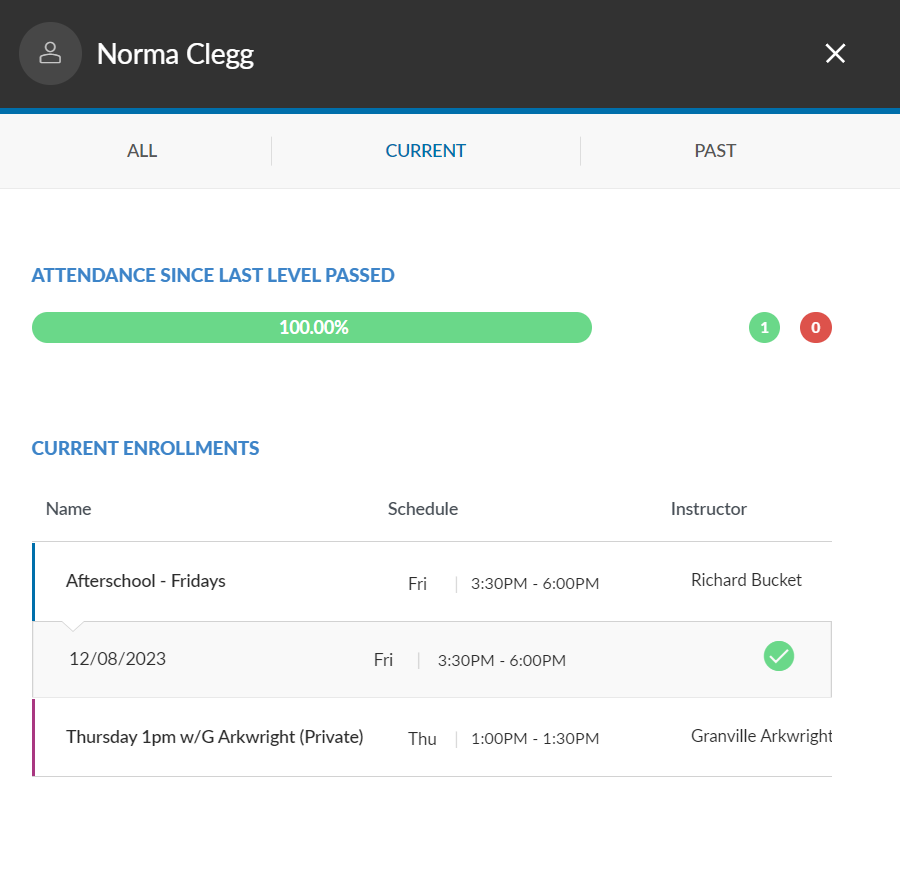
Task: Click the user avatar icon beside Norma Clegg
Action: click(x=50, y=53)
